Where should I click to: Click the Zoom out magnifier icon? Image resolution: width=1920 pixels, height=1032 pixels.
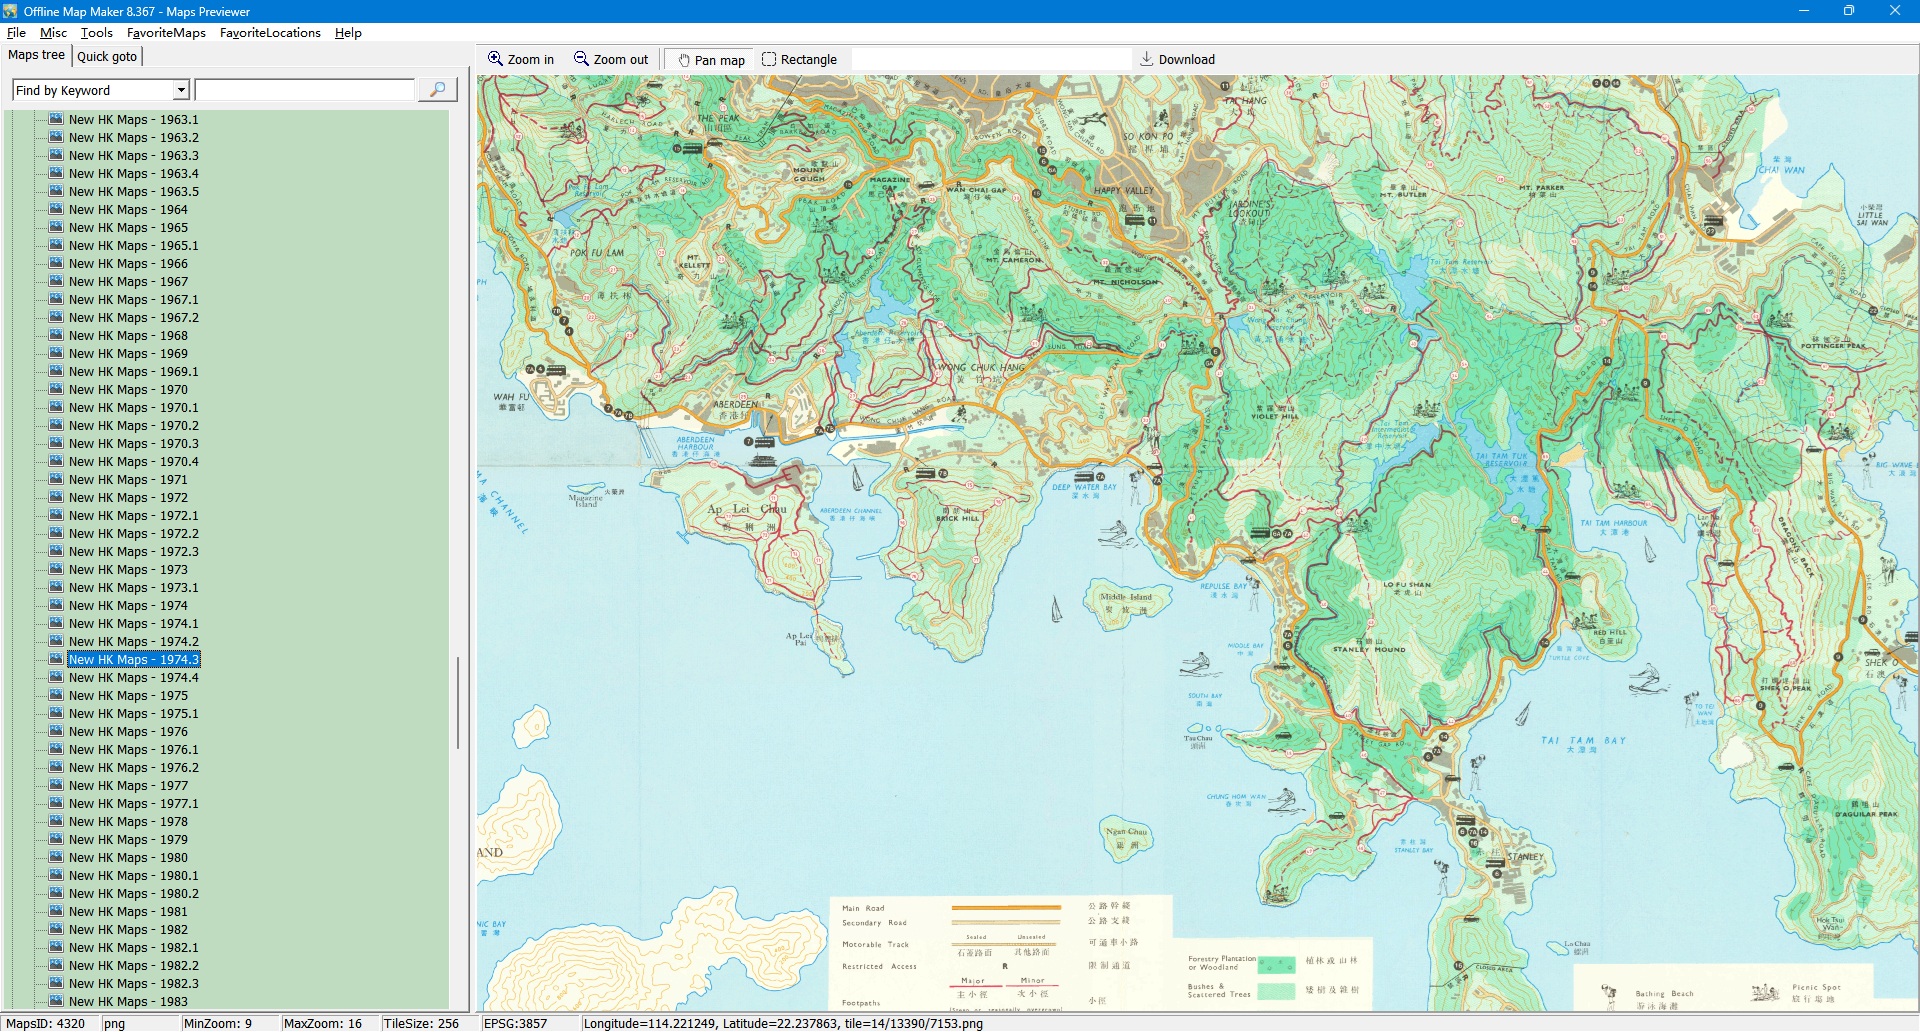(581, 59)
